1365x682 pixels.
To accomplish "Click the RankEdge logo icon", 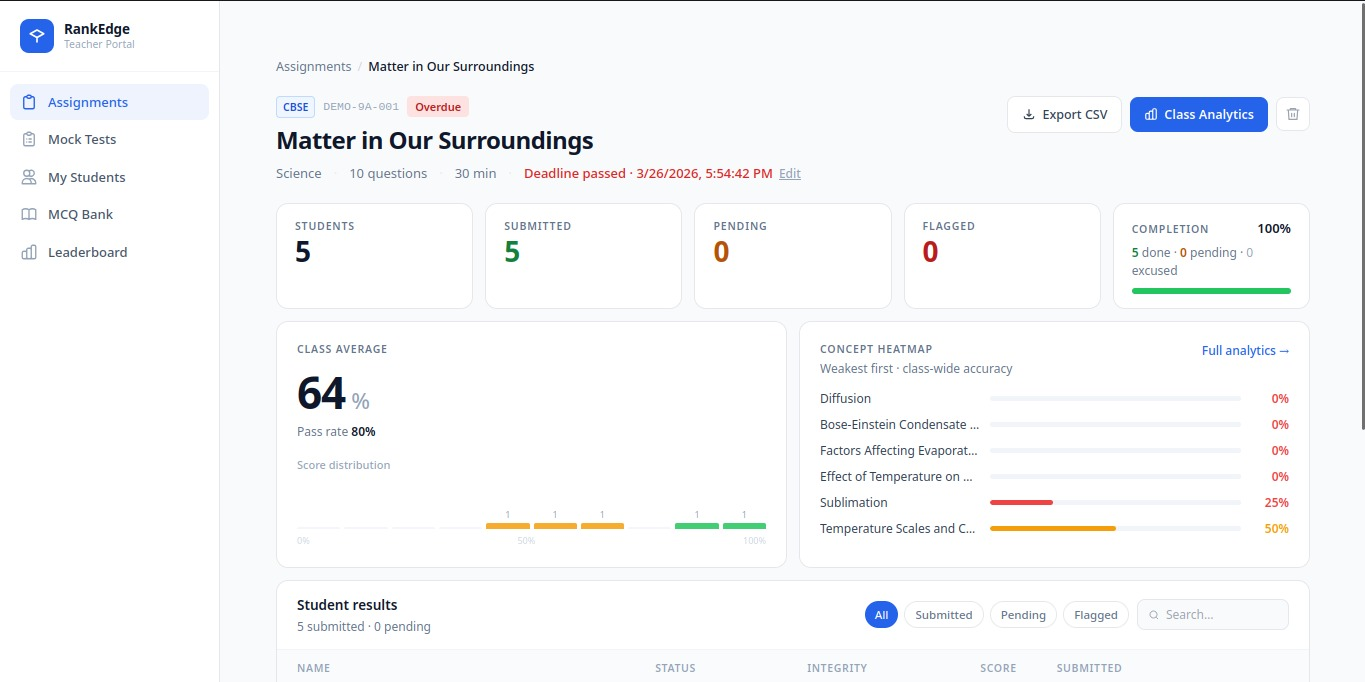I will pyautogui.click(x=37, y=36).
